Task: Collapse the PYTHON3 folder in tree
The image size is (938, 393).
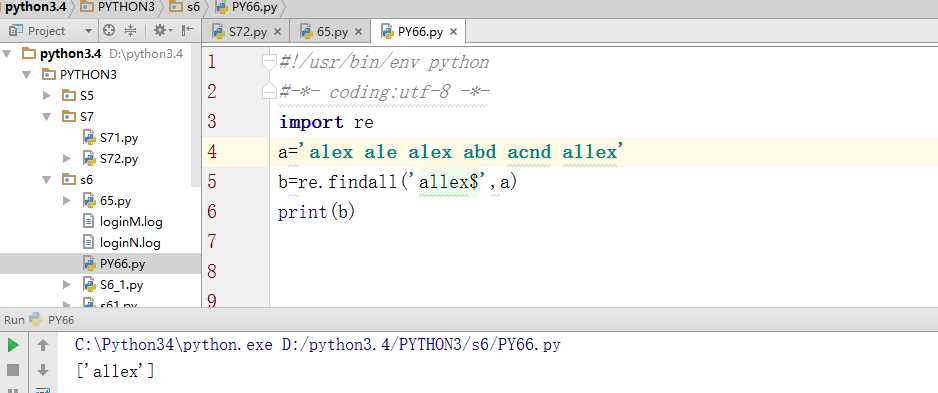Action: point(26,75)
